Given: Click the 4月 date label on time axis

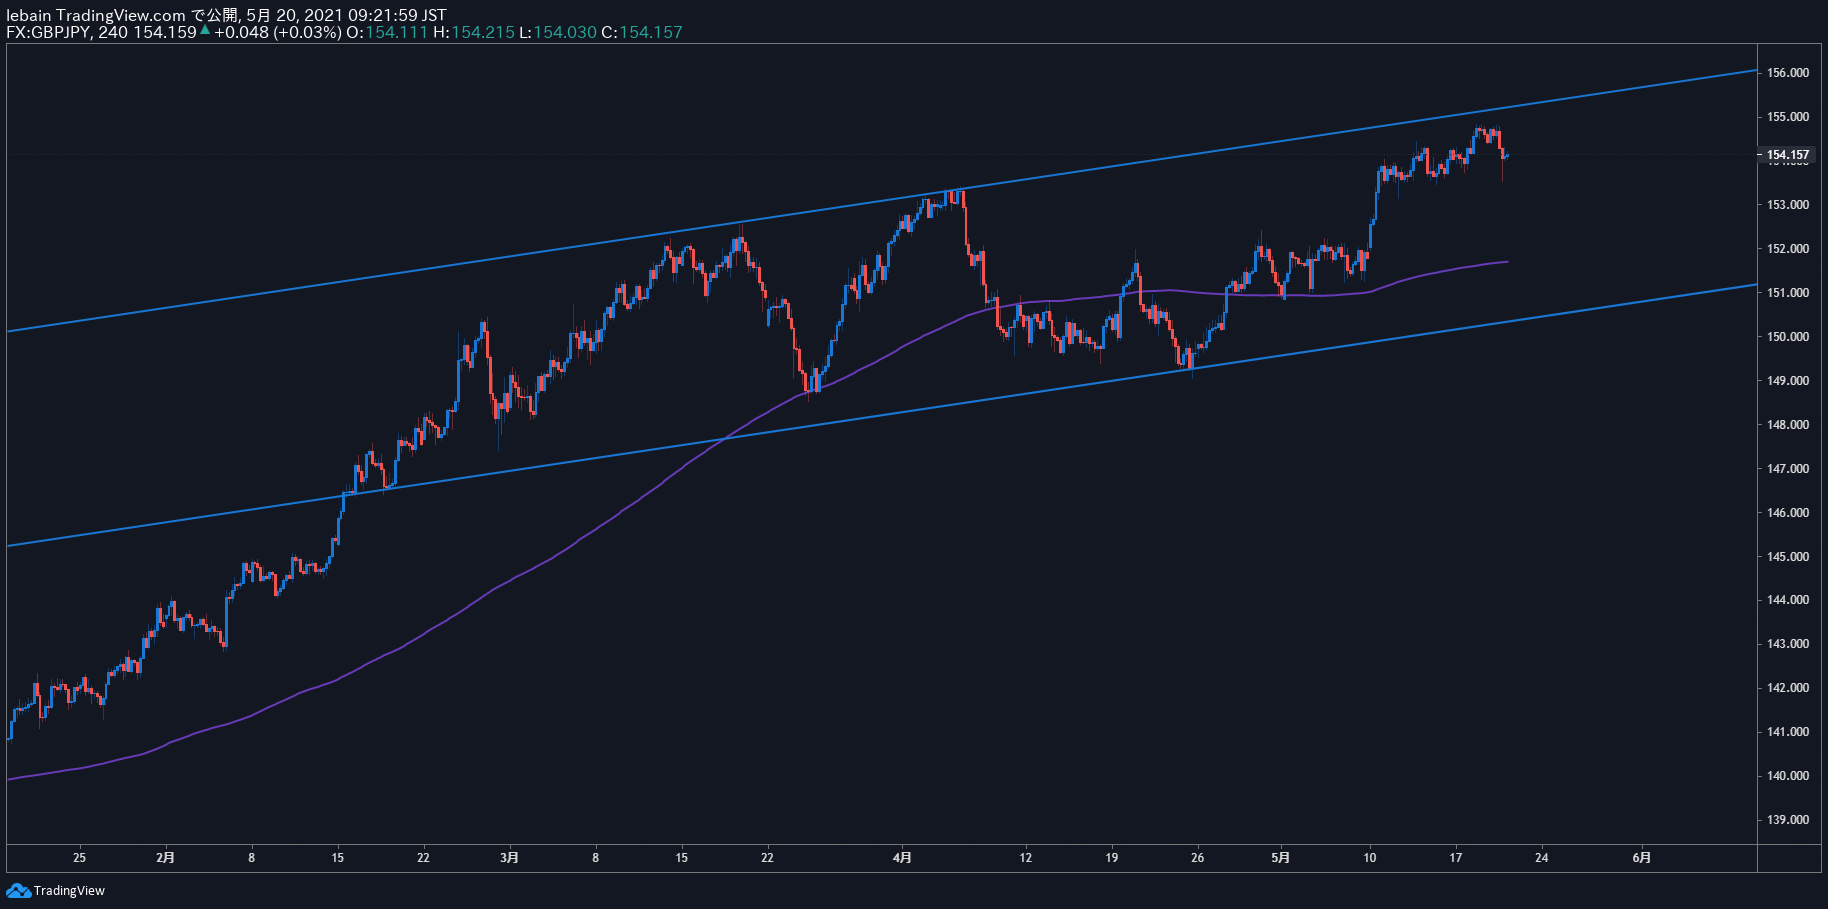Looking at the screenshot, I should [902, 857].
